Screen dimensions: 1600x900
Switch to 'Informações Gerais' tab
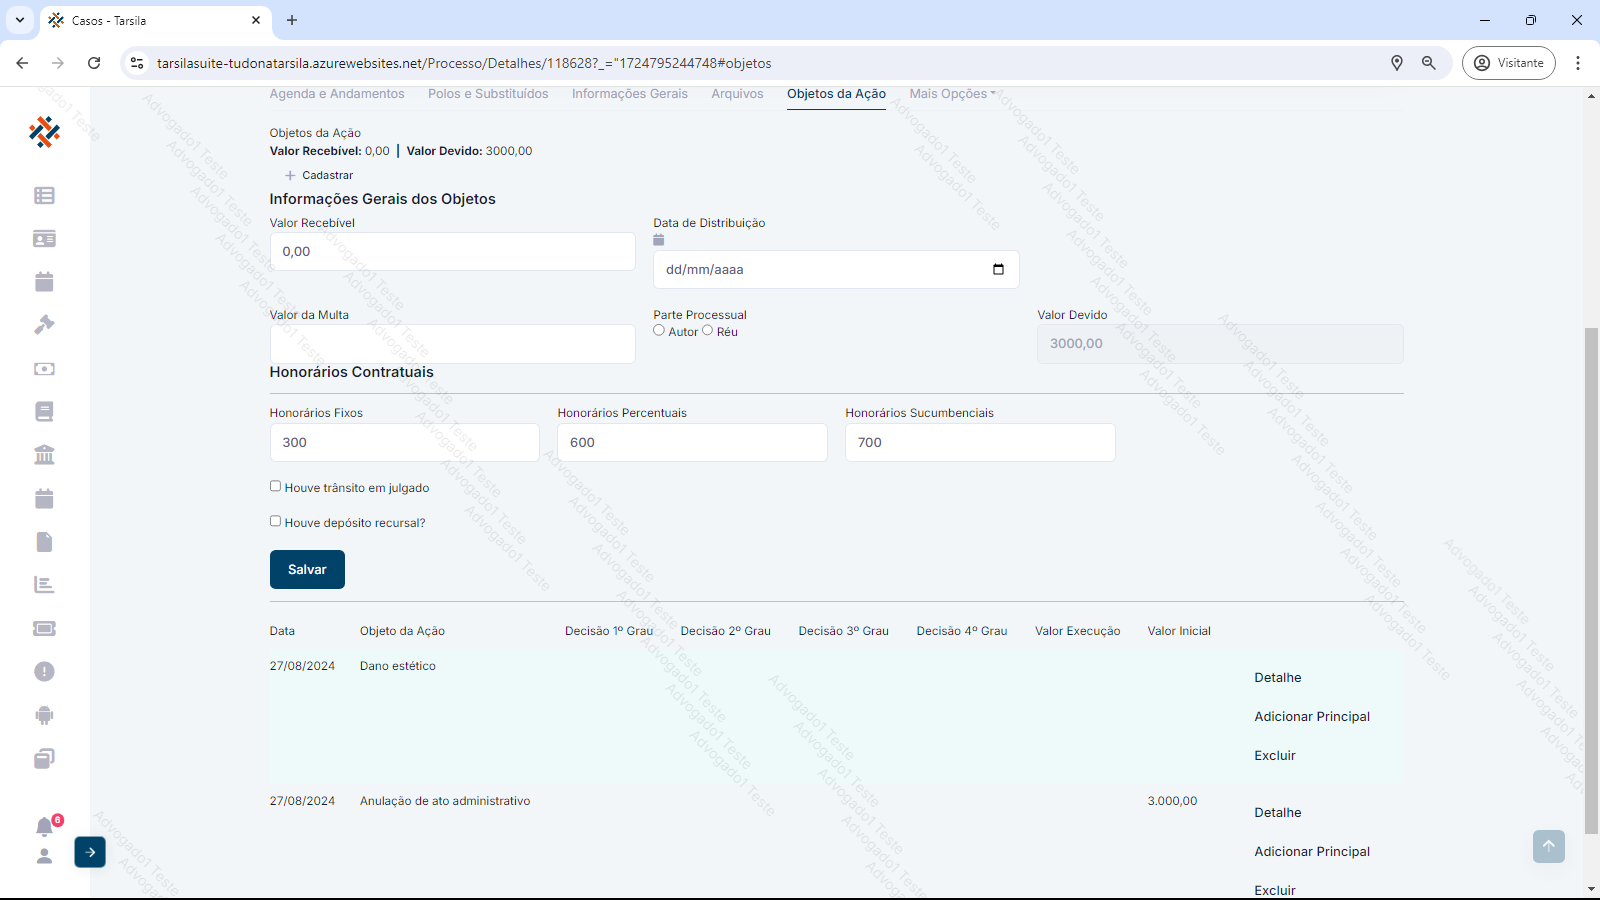(x=630, y=94)
